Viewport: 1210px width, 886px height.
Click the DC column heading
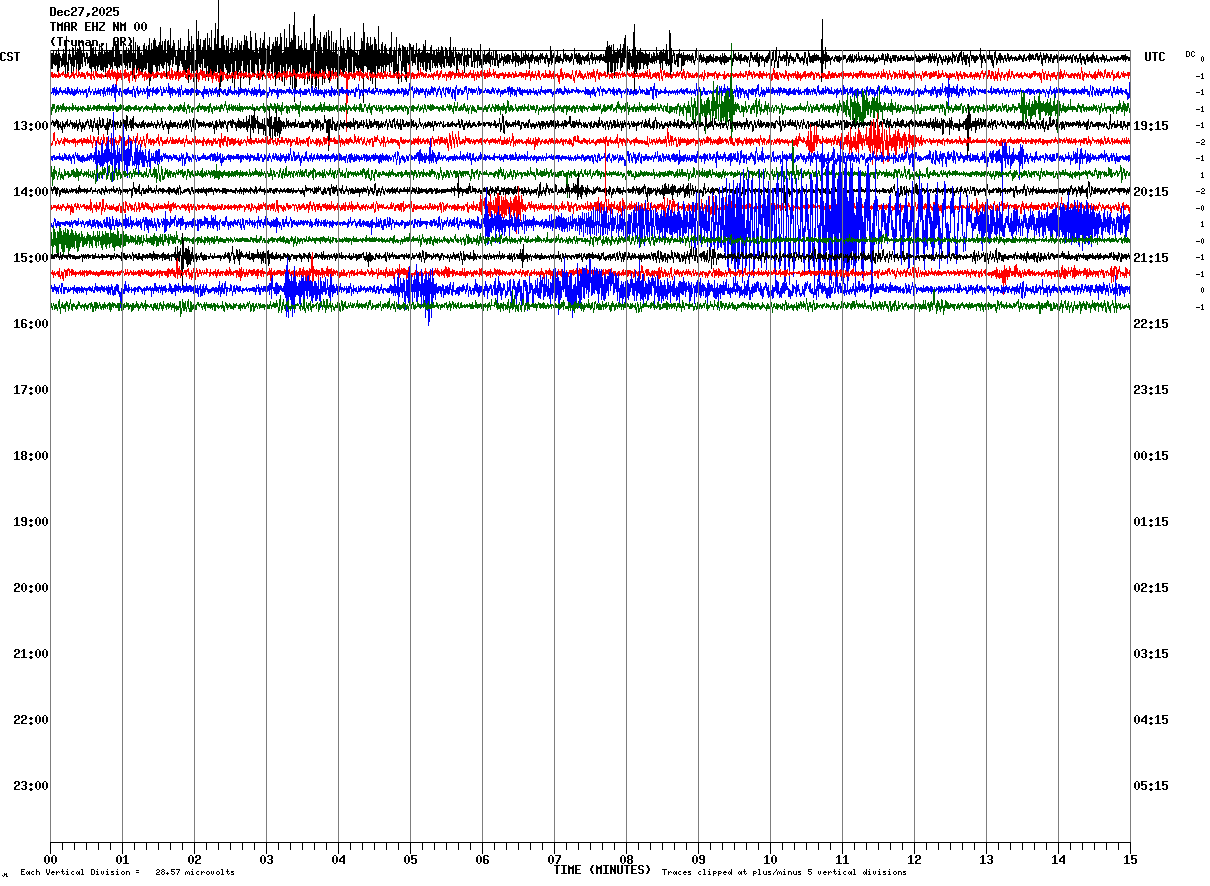(1190, 54)
